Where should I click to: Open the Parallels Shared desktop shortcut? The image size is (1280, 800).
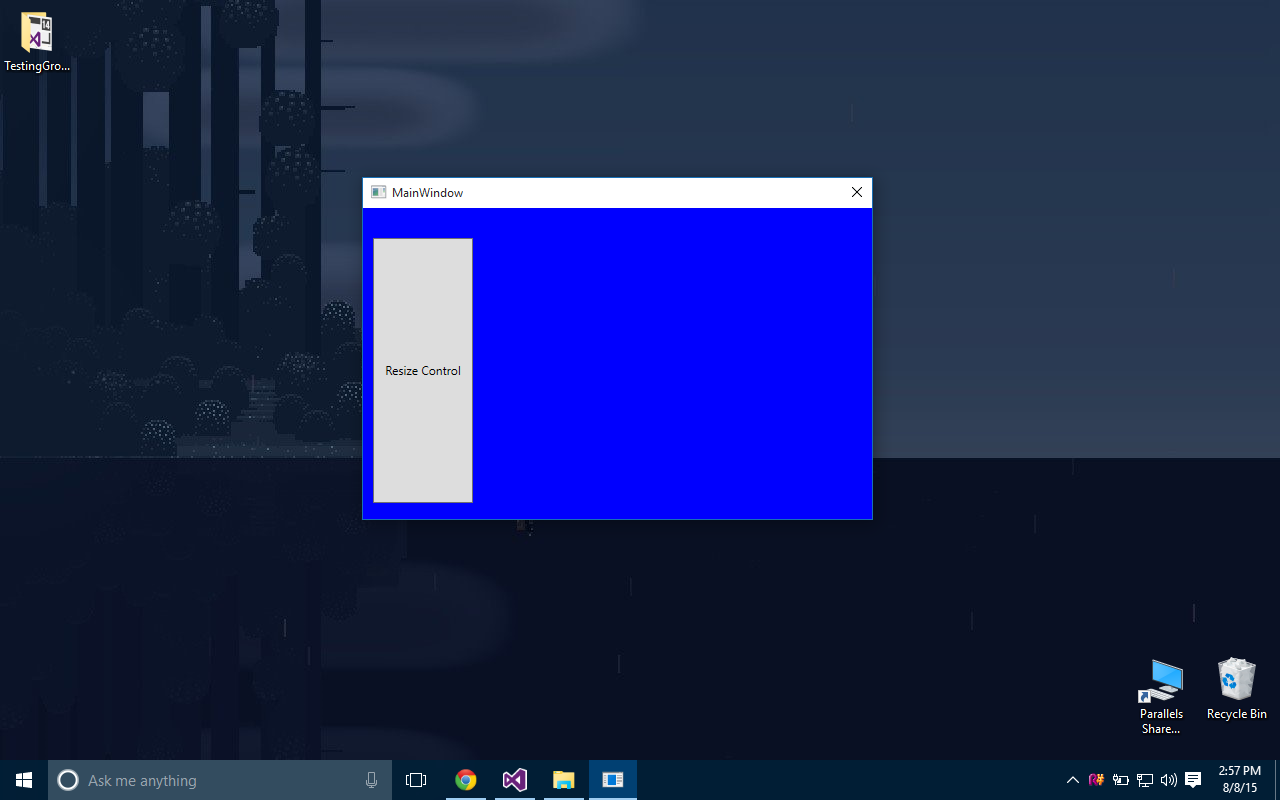[x=1160, y=682]
